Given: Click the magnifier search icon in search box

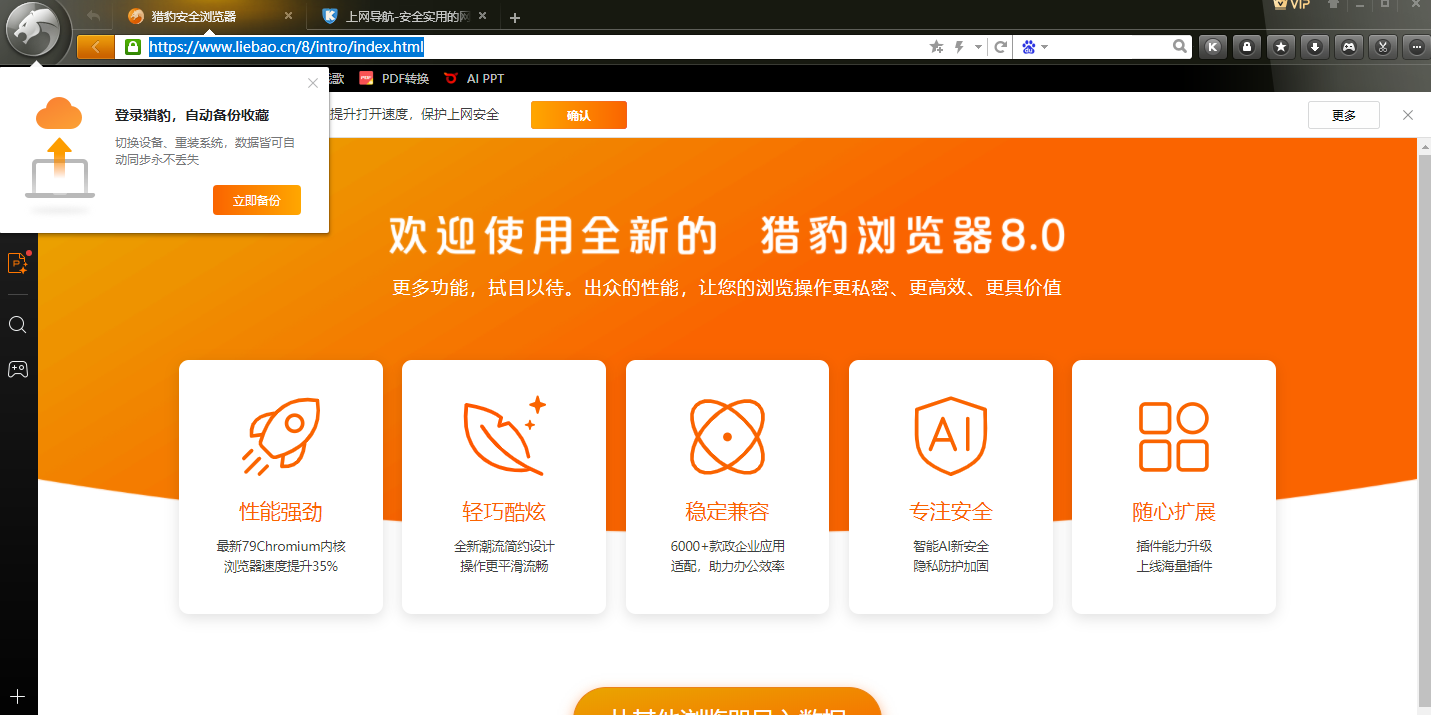Looking at the screenshot, I should (1180, 47).
